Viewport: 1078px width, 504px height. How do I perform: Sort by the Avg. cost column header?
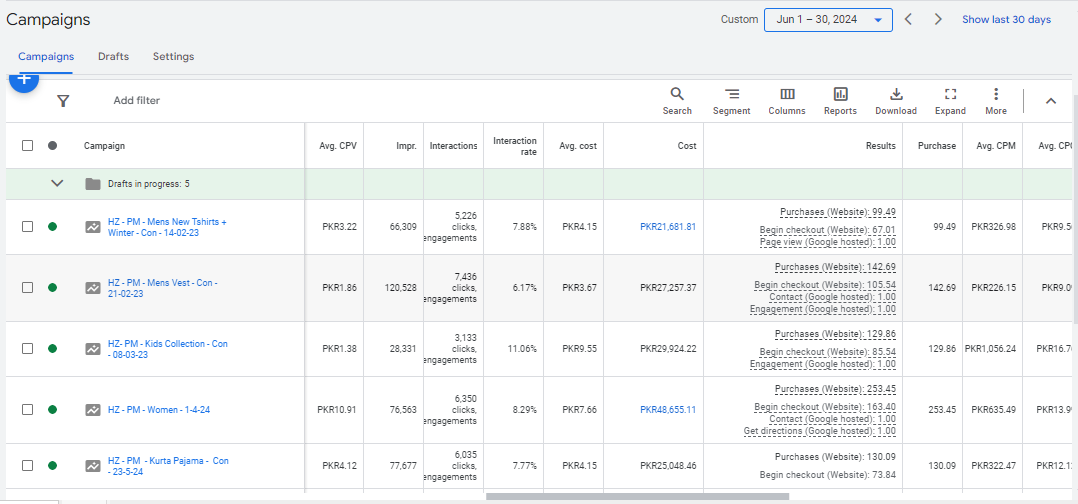578,146
